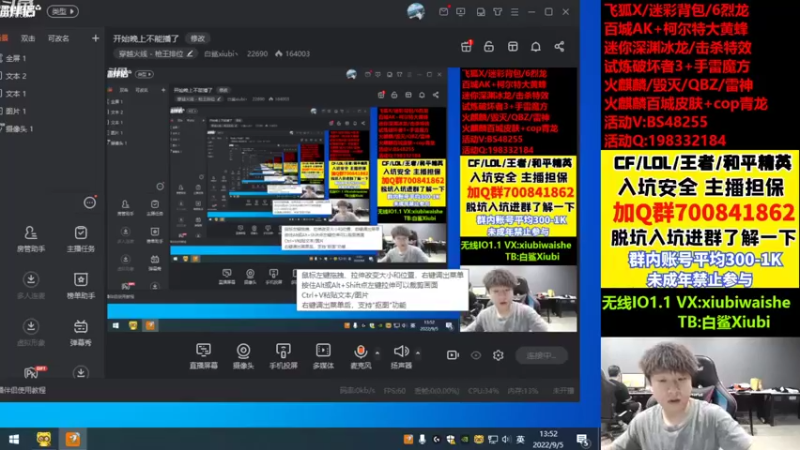Add a new source with plus icon
Screen dimensions: 800x450
tap(95, 38)
